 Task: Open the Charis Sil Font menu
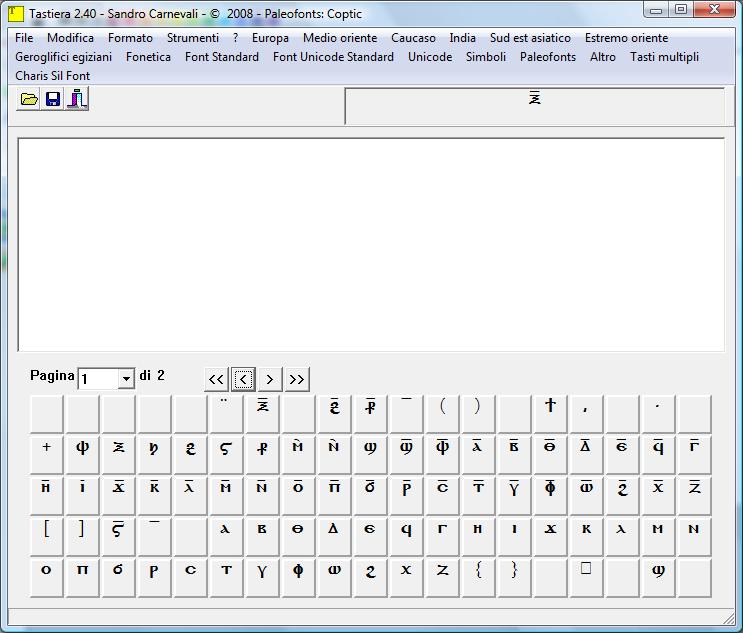pos(53,76)
